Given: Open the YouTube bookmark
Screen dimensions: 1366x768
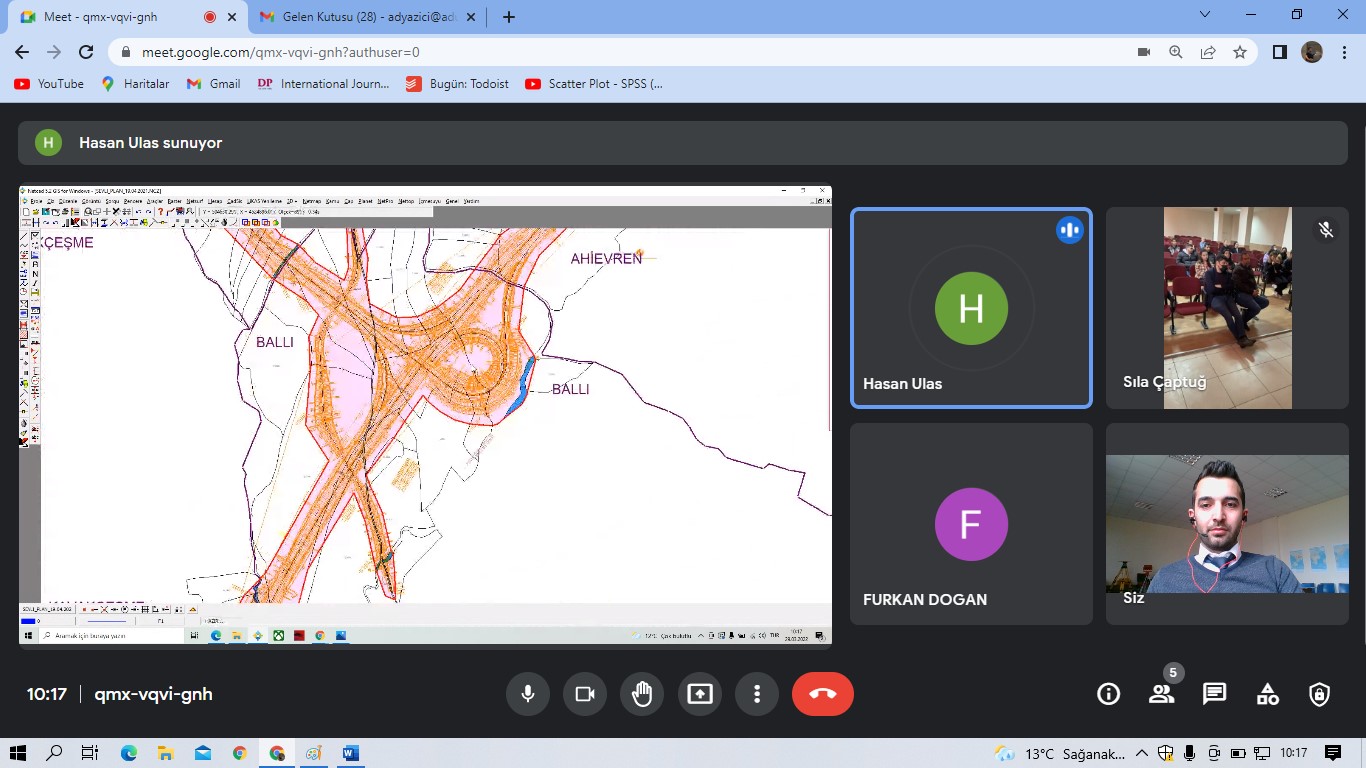Looking at the screenshot, I should [49, 84].
